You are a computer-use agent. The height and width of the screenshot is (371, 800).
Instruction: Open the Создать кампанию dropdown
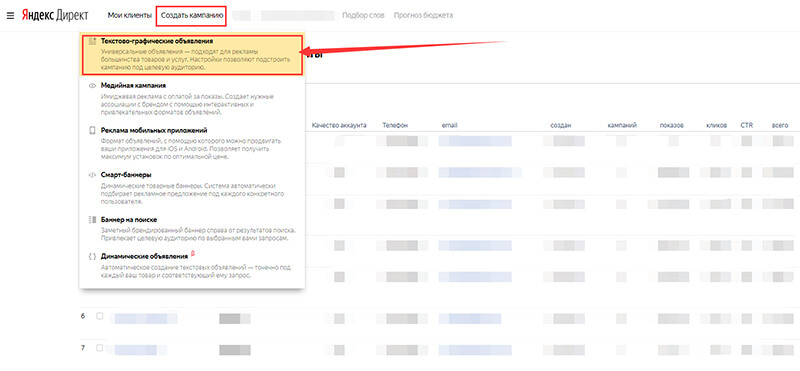point(191,16)
